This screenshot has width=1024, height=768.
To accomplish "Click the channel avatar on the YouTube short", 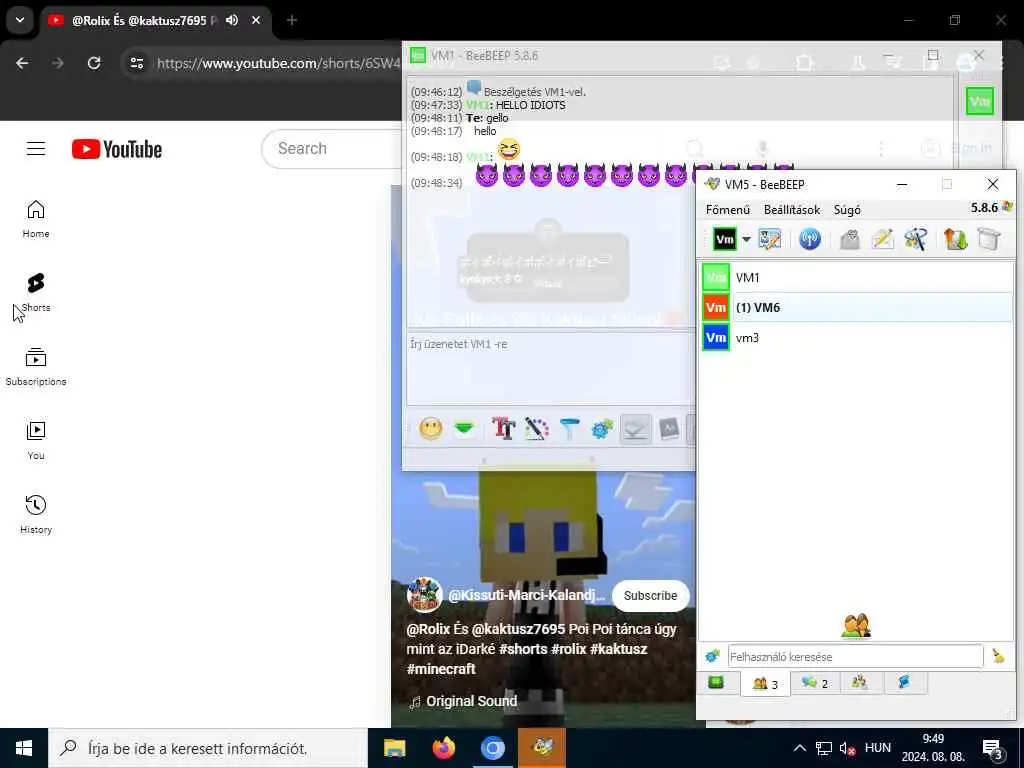I will [x=424, y=595].
